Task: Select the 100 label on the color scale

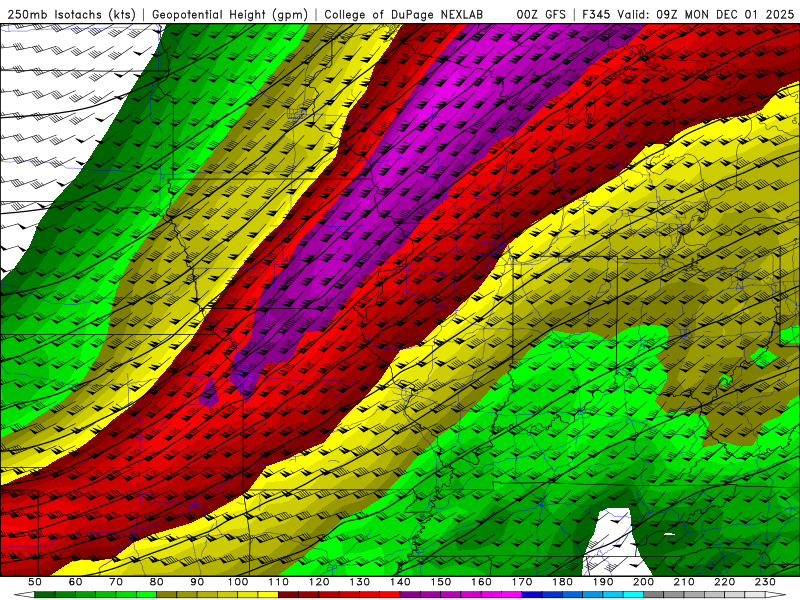Action: click(x=238, y=582)
